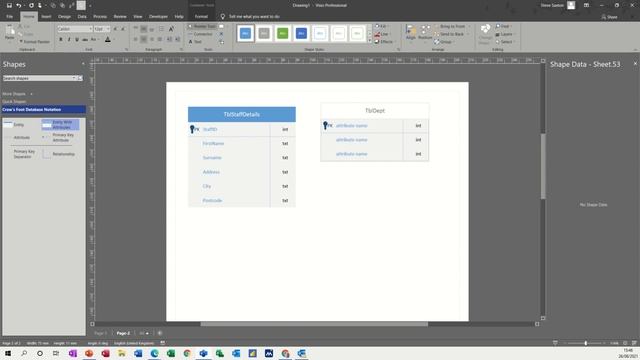Click the font color icon
Screen dimensions: 640x360
(108, 40)
